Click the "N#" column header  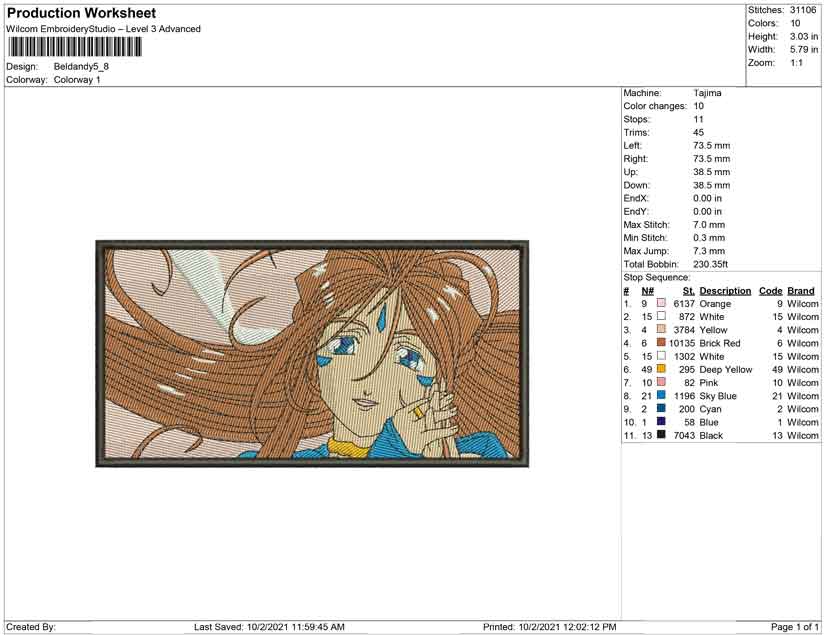pos(648,291)
